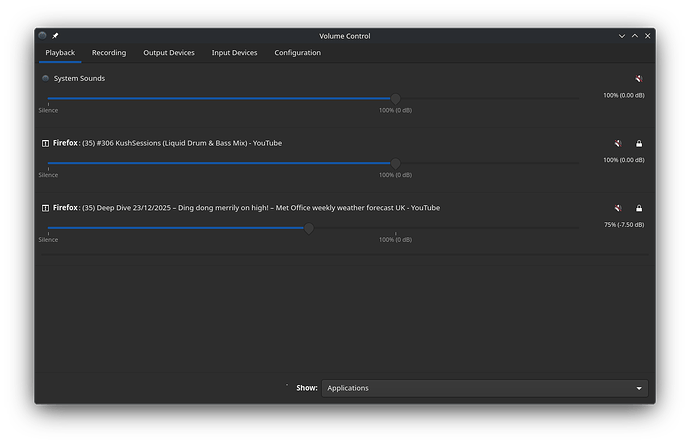Minimize the Volume Control window
The width and height of the screenshot is (690, 445).
point(621,36)
